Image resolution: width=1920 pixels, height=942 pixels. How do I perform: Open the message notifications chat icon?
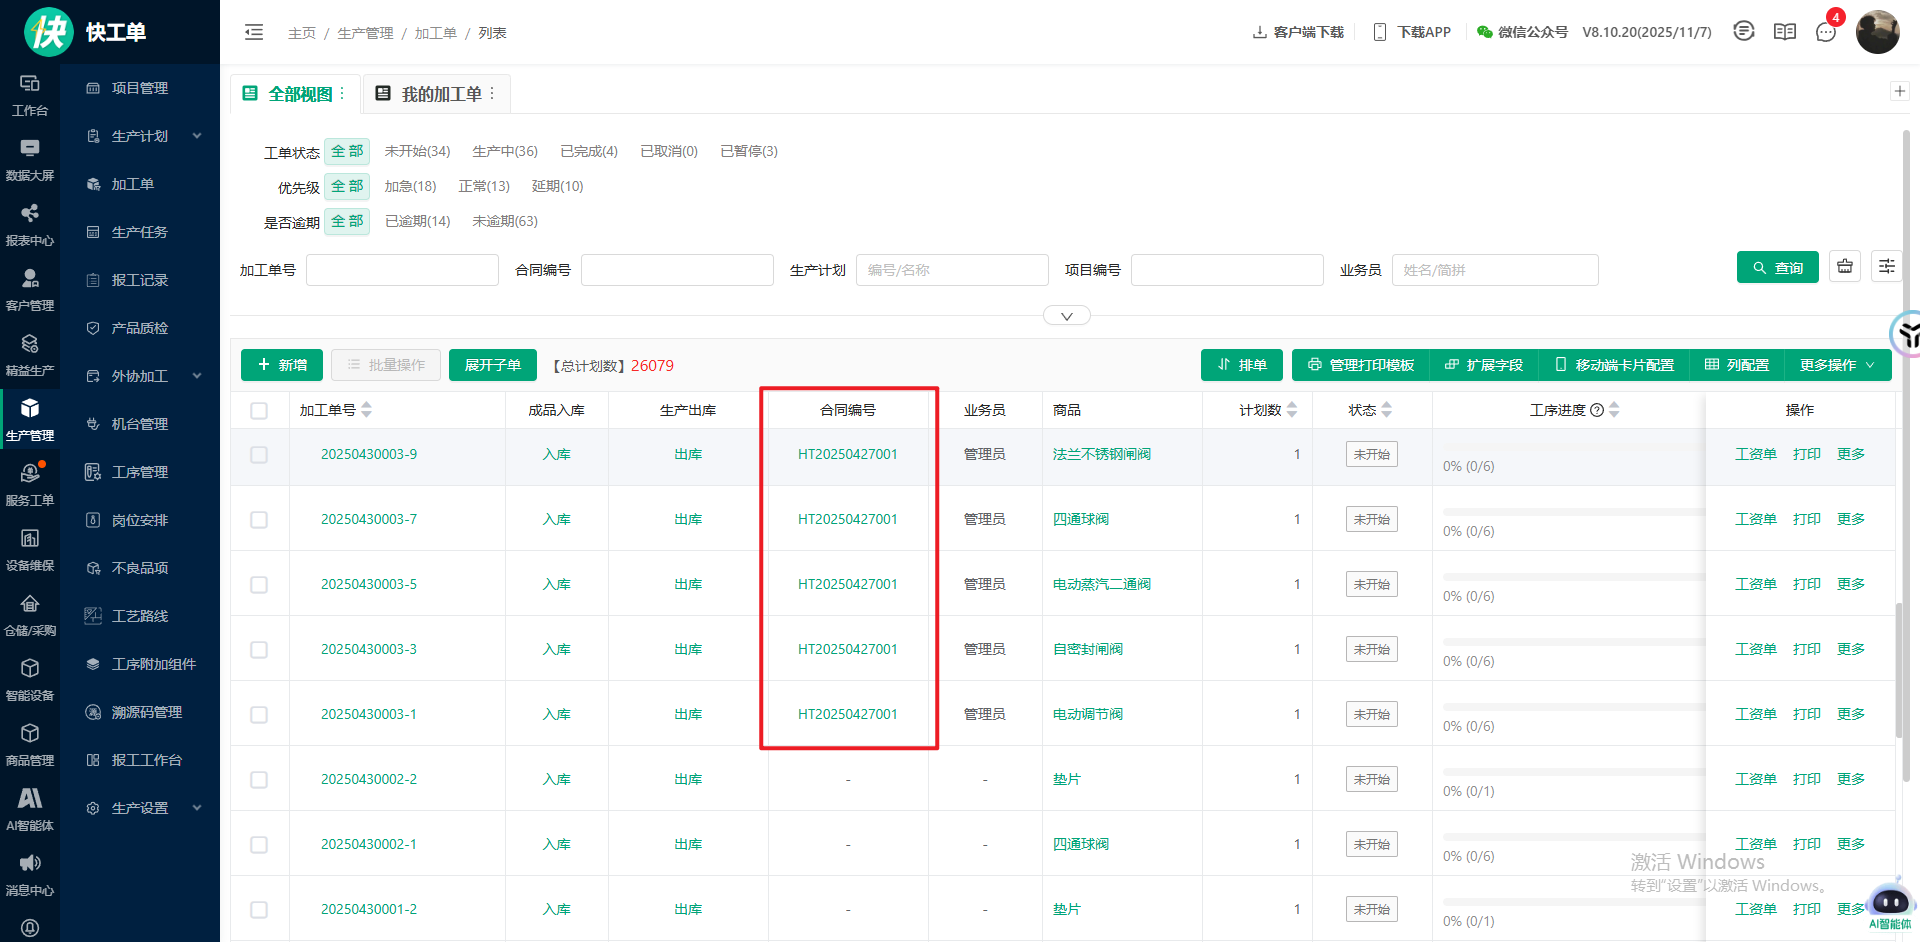[1826, 32]
